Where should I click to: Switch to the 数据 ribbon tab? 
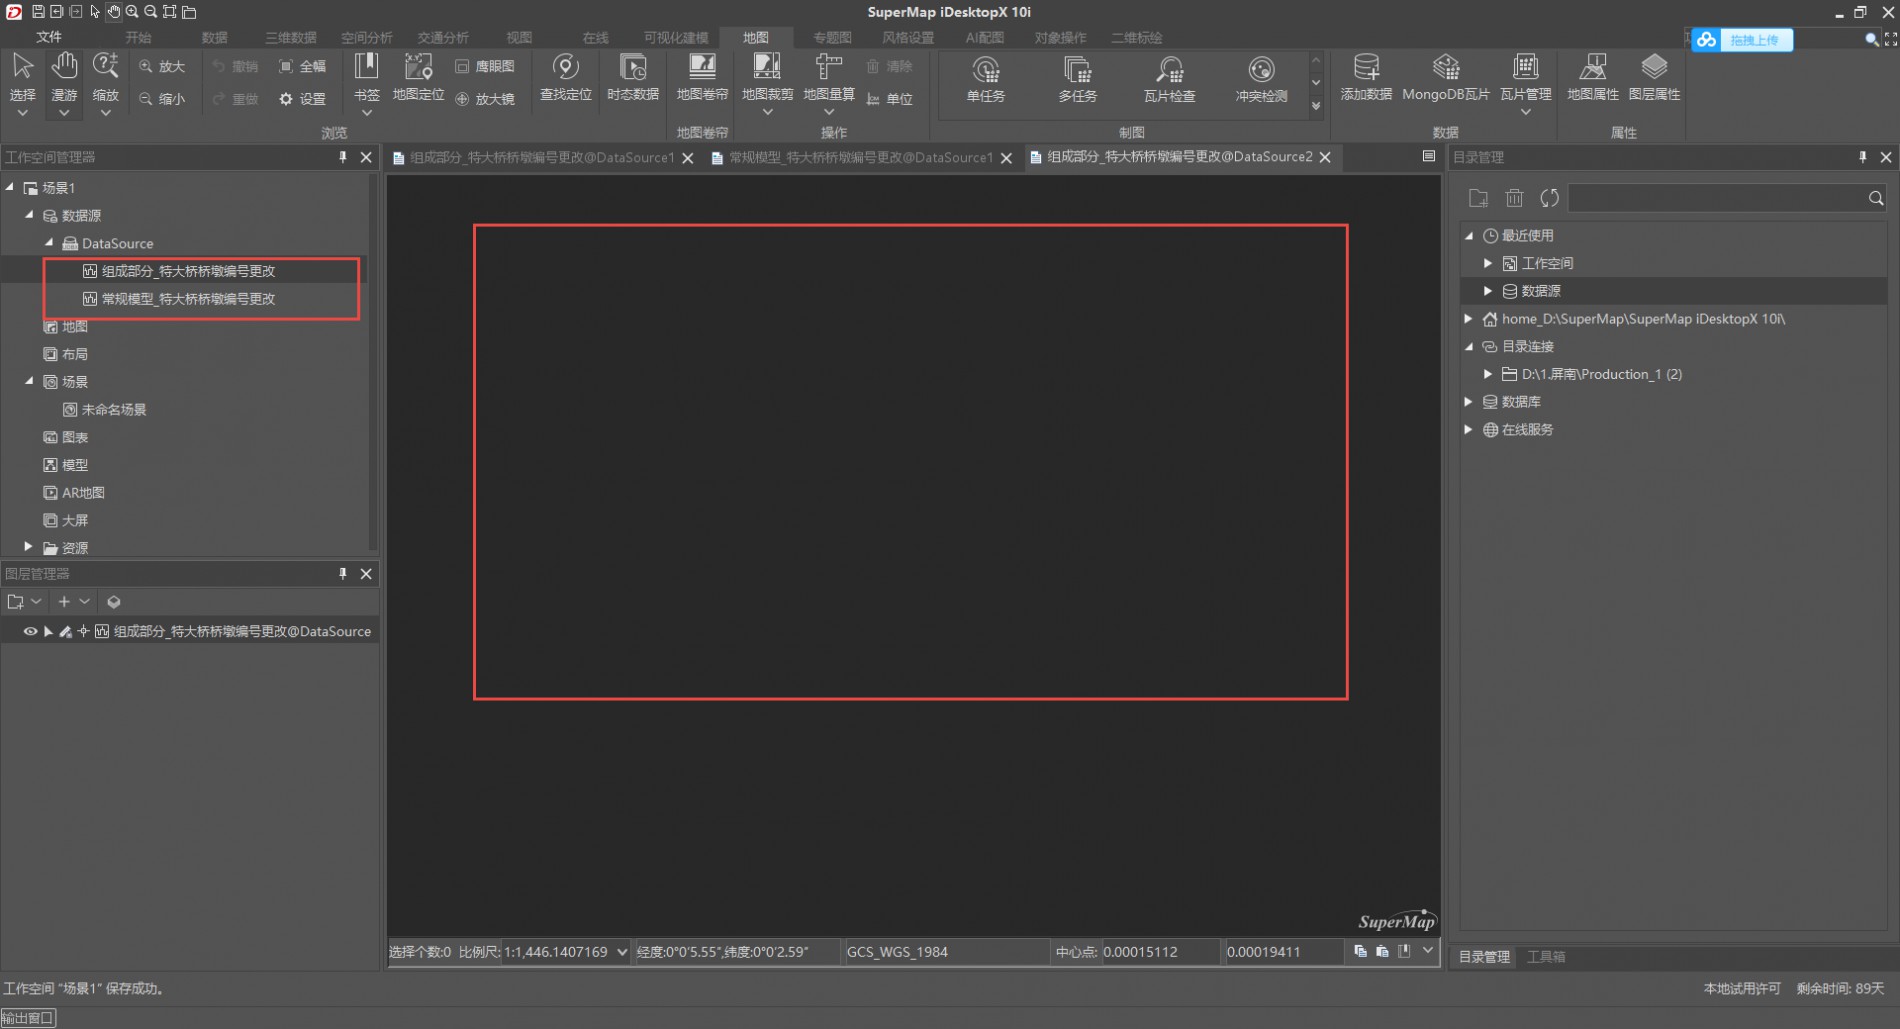point(214,37)
